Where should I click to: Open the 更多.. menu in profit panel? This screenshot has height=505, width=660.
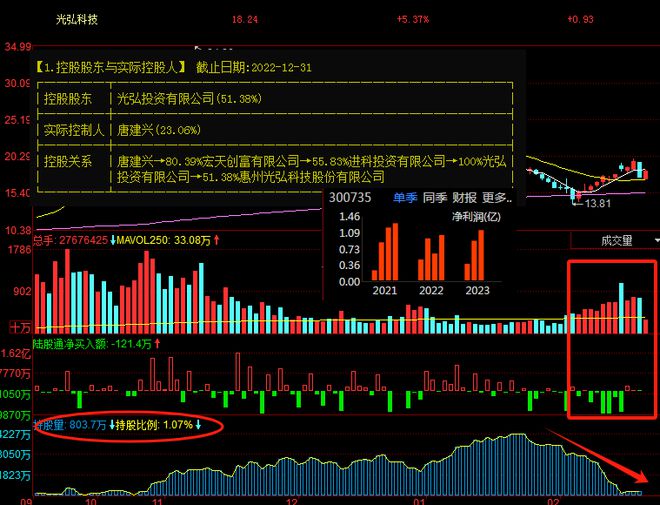coord(497,197)
